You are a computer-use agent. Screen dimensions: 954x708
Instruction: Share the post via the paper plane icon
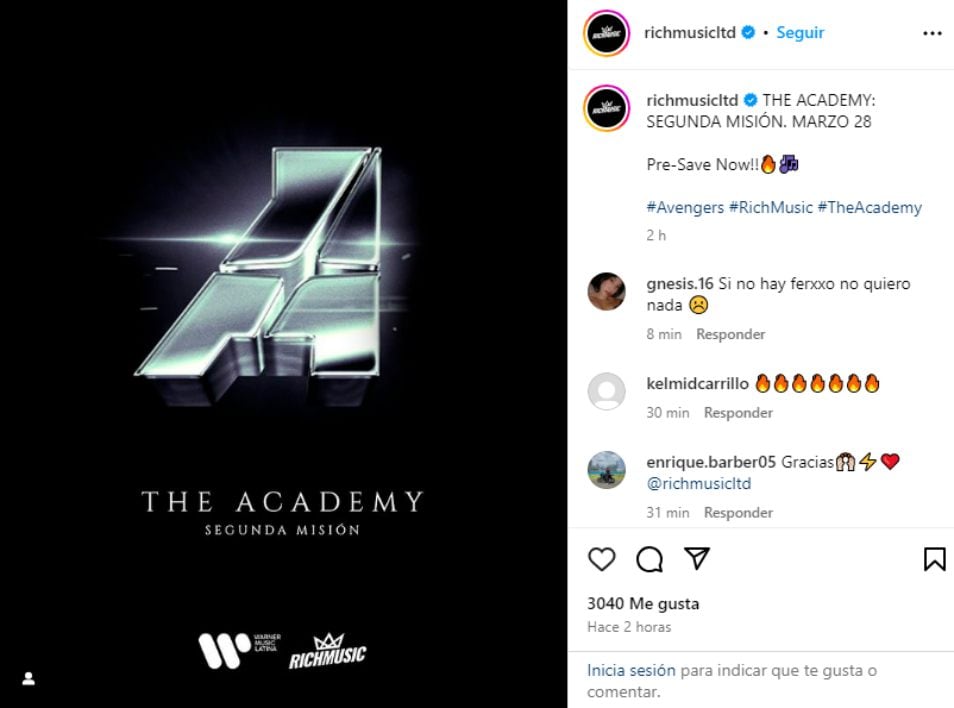[x=697, y=558]
